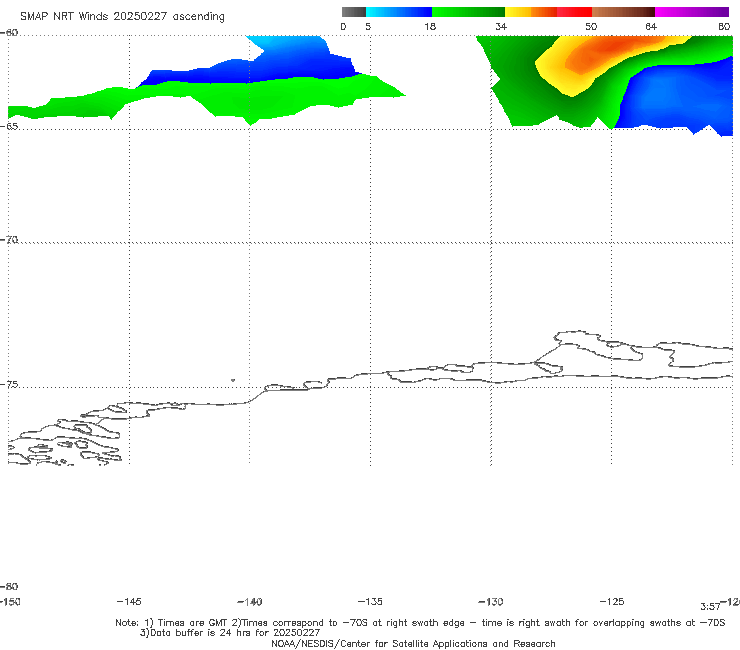Click the magenta-purple segment of the color bar

(x=692, y=12)
